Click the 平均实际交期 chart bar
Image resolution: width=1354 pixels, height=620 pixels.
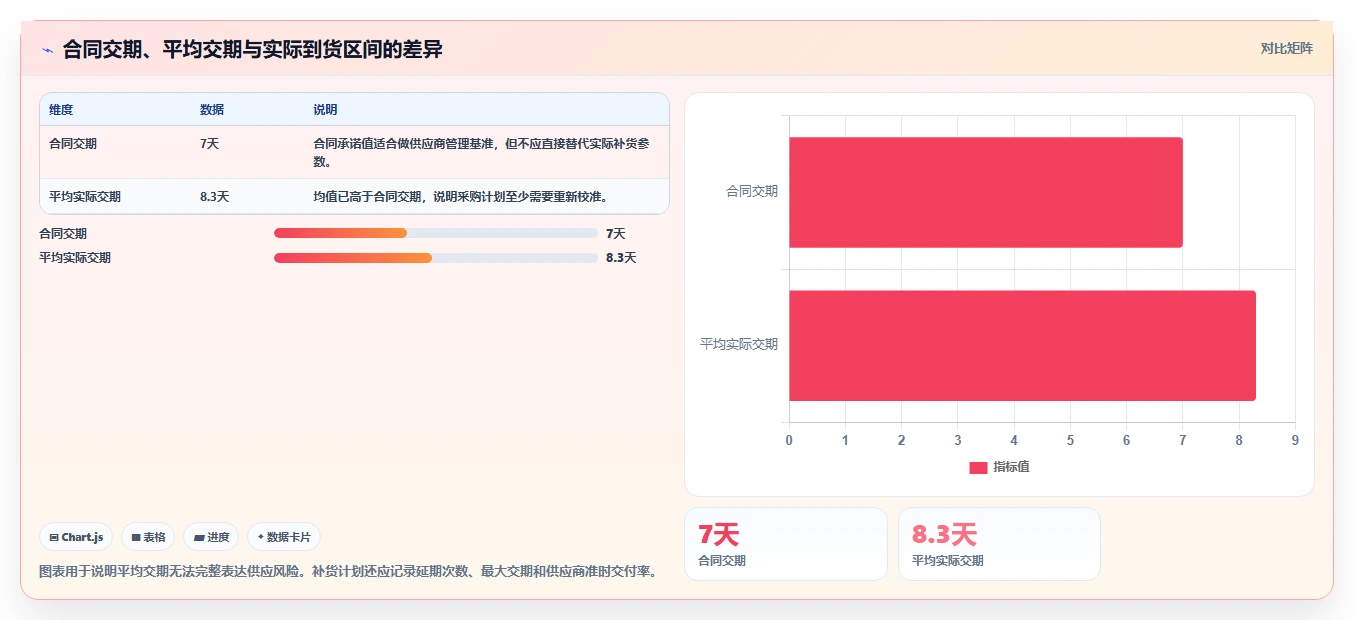pos(1022,346)
